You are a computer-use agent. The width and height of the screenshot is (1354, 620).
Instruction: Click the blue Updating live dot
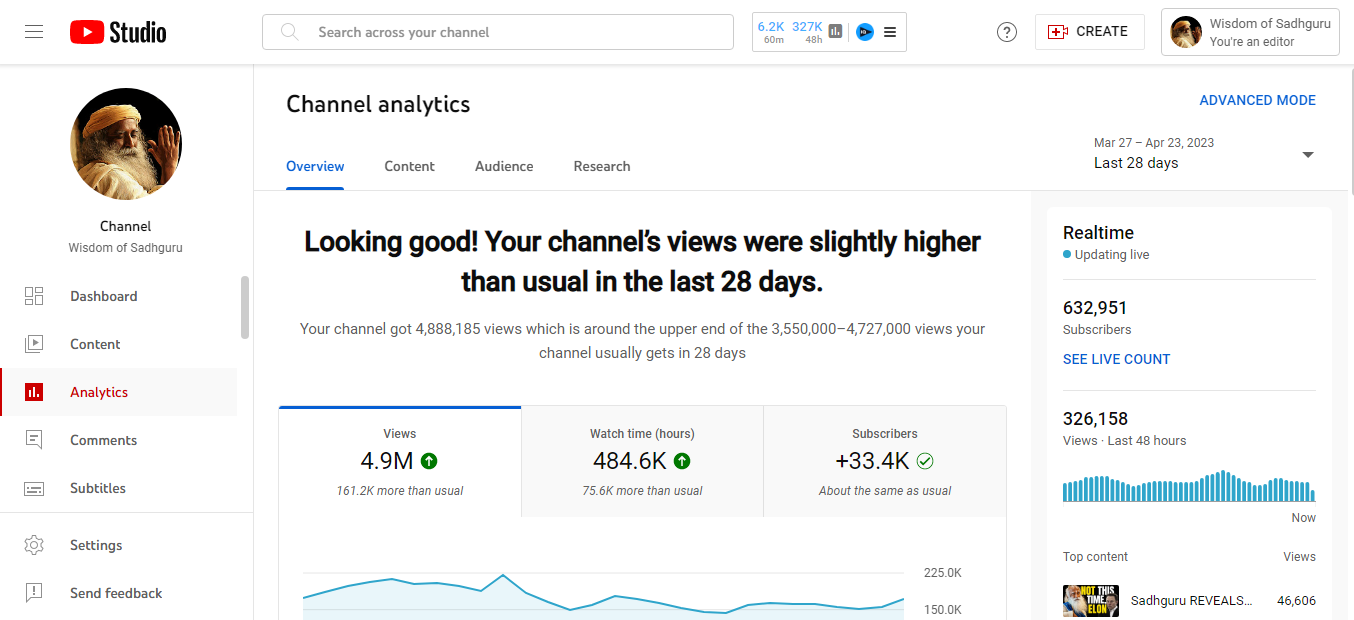[x=1067, y=255]
